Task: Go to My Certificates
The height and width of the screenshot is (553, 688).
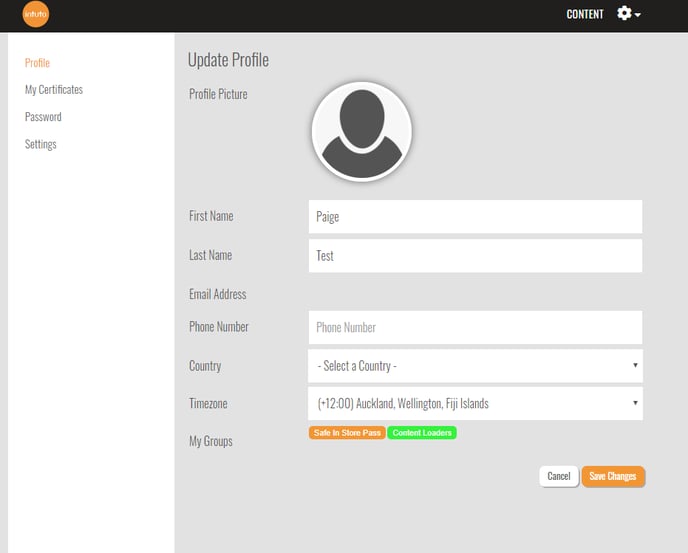Action: [x=54, y=90]
